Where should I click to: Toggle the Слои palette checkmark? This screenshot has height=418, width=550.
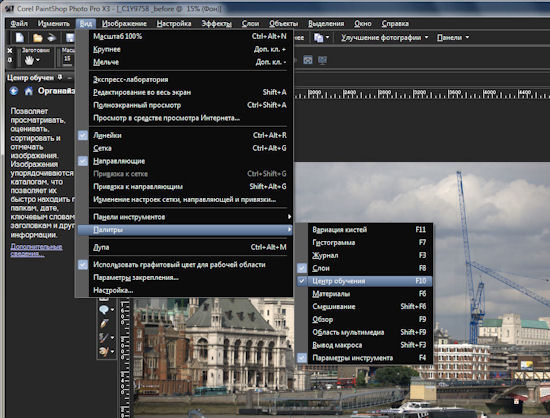(x=302, y=268)
